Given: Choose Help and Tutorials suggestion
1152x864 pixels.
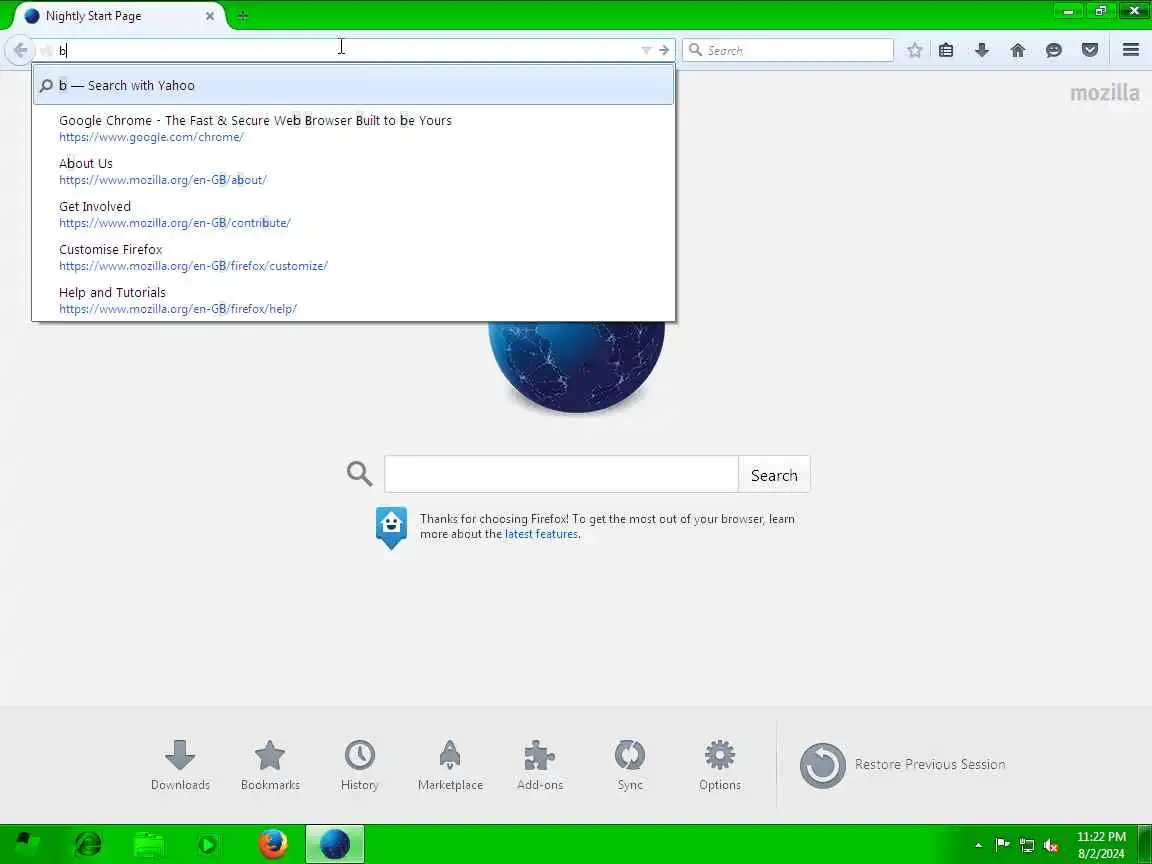Looking at the screenshot, I should pos(353,300).
